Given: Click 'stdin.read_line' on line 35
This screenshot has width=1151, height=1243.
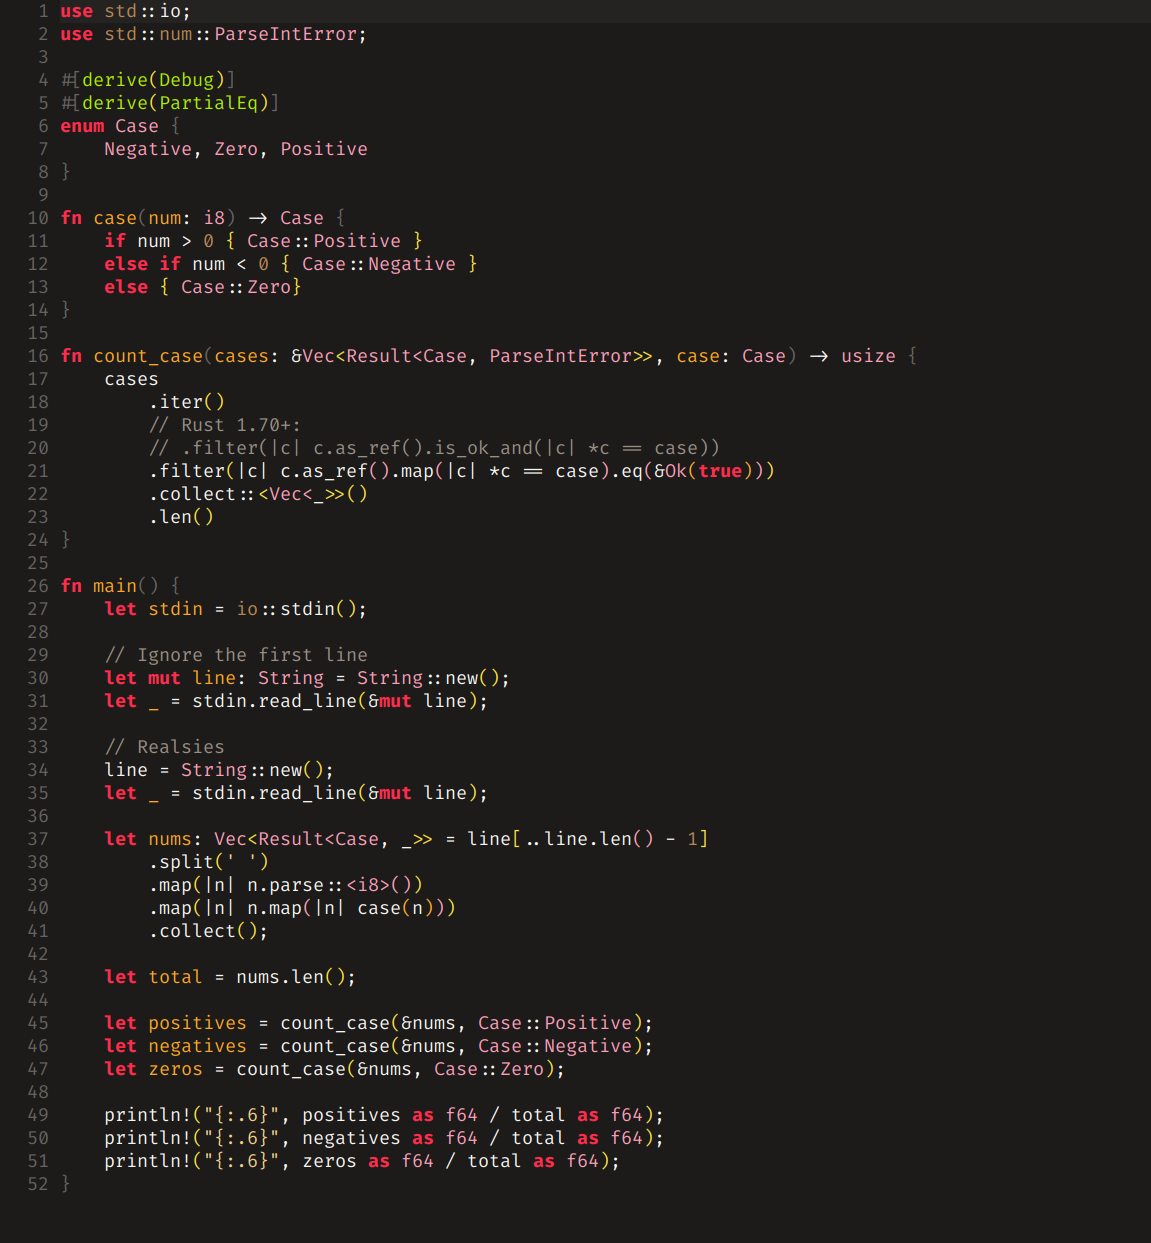Looking at the screenshot, I should 275,793.
